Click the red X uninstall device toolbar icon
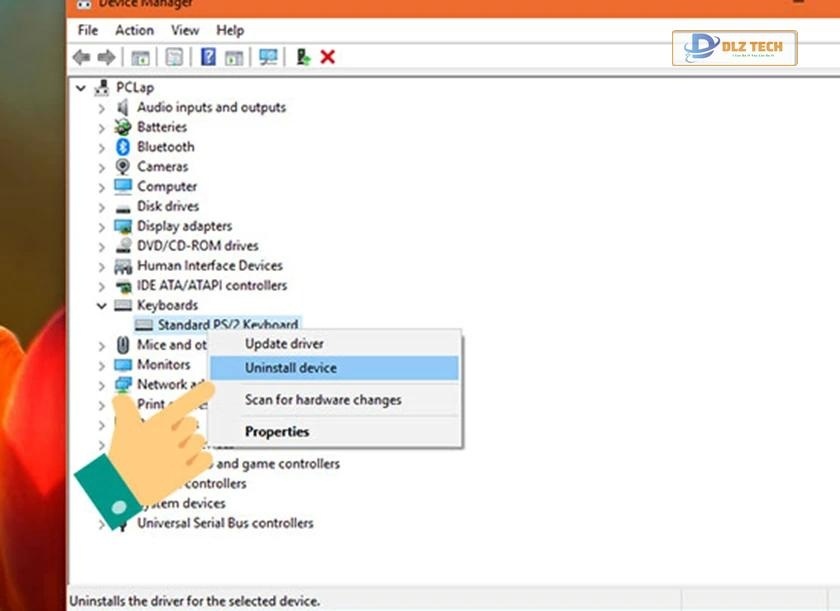Screen dimensions: 840x611 pos(327,57)
